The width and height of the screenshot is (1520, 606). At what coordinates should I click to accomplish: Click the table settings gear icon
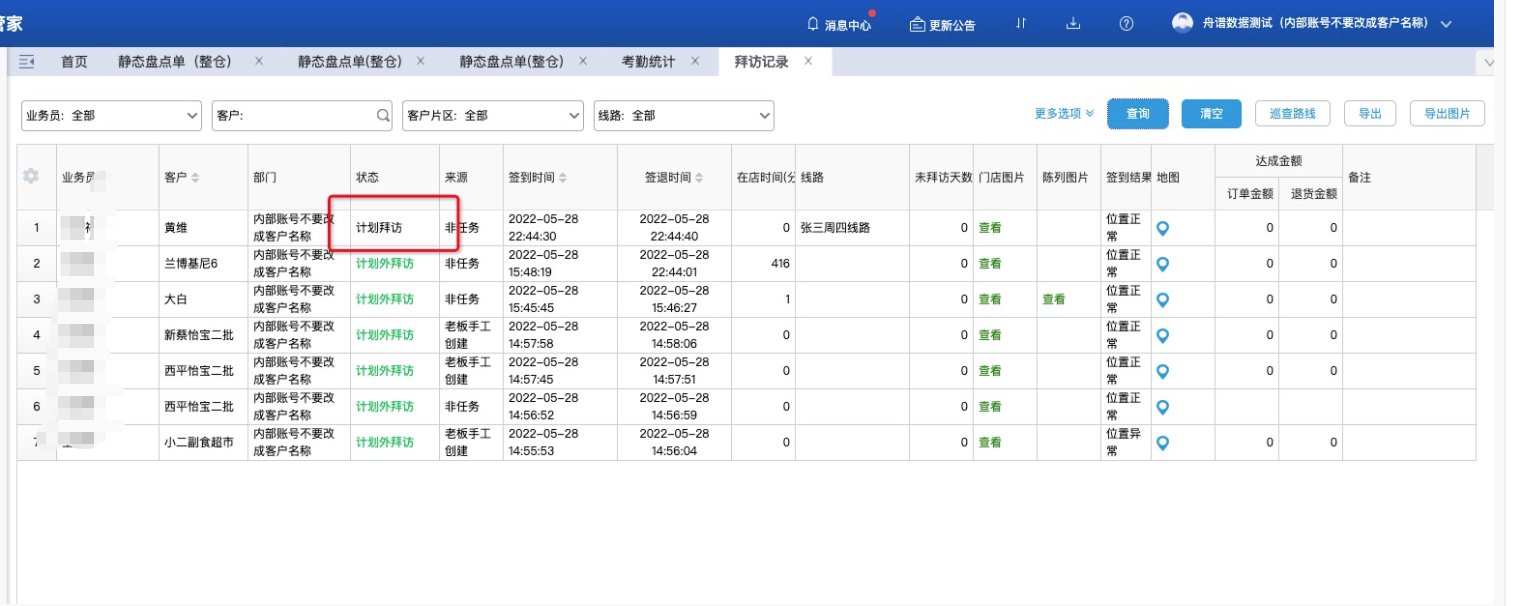31,176
